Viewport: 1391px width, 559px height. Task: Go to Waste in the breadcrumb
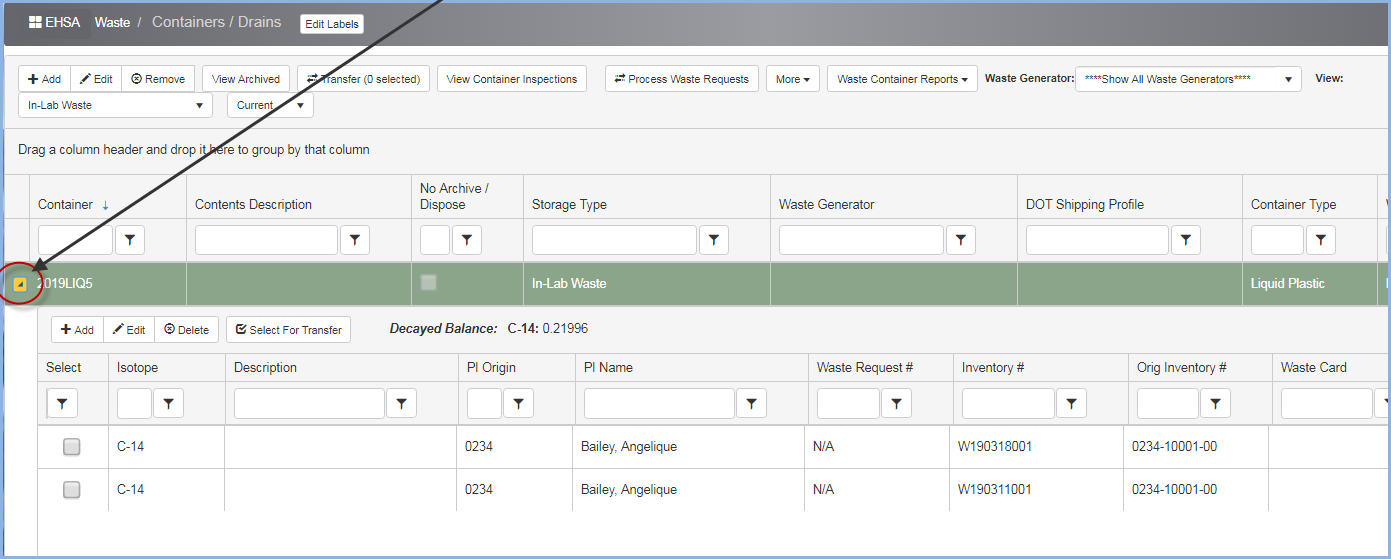click(112, 22)
